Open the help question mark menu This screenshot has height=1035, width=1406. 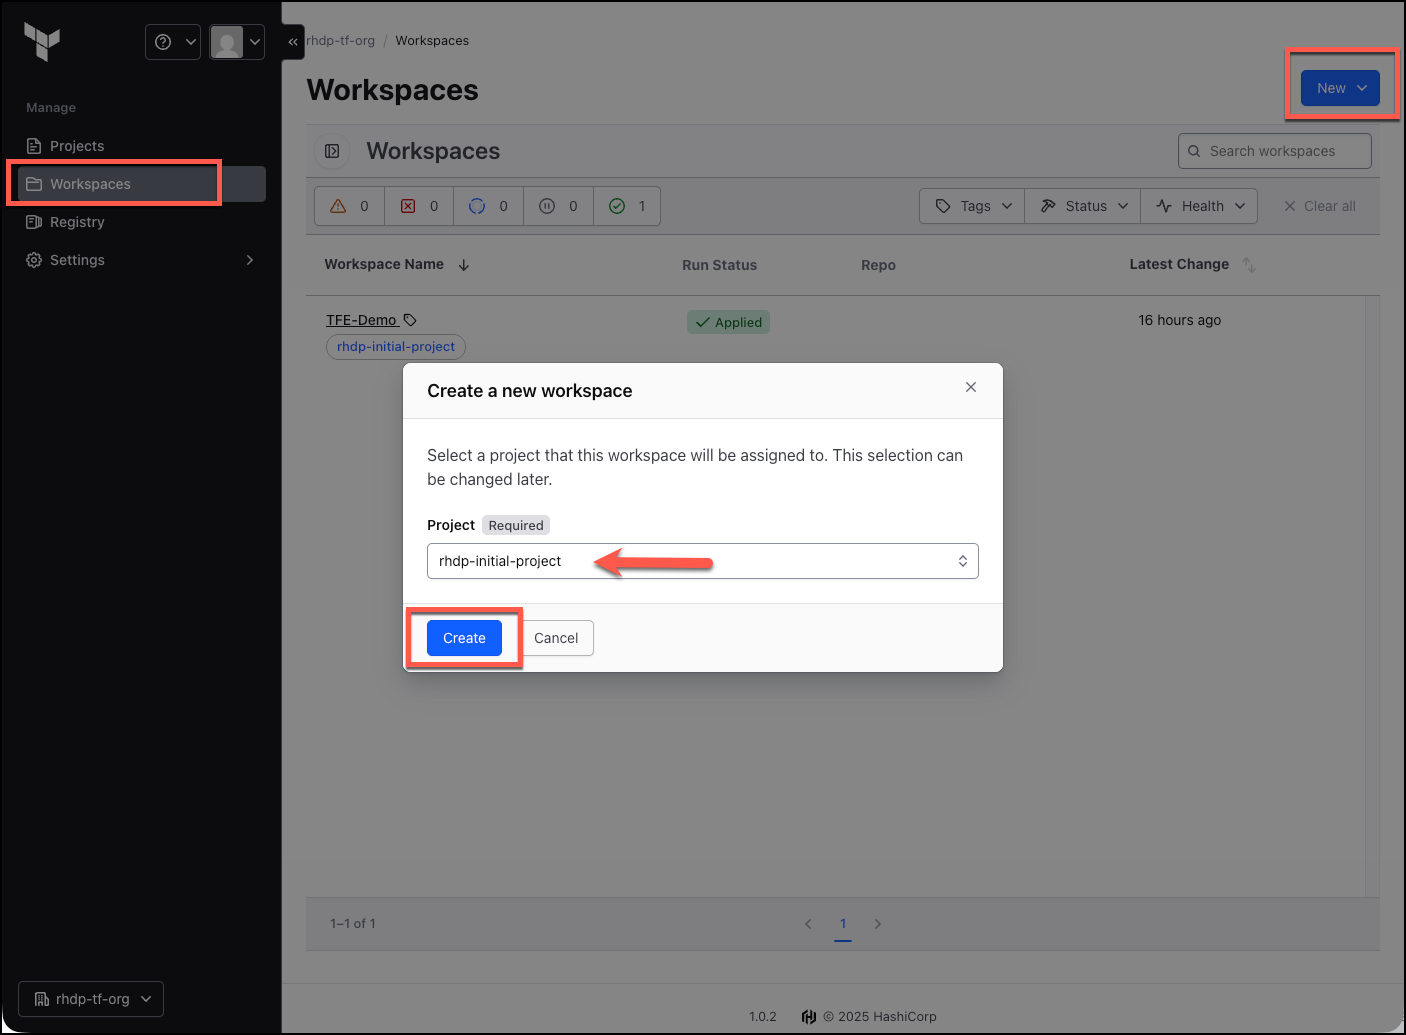coord(173,42)
